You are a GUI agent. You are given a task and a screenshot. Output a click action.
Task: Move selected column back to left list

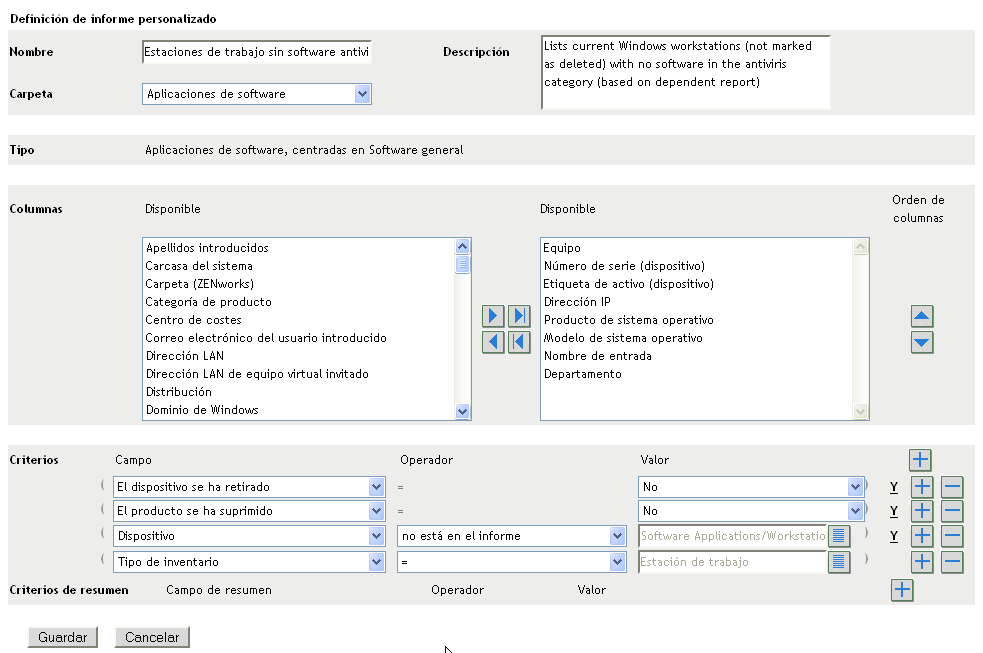[493, 342]
